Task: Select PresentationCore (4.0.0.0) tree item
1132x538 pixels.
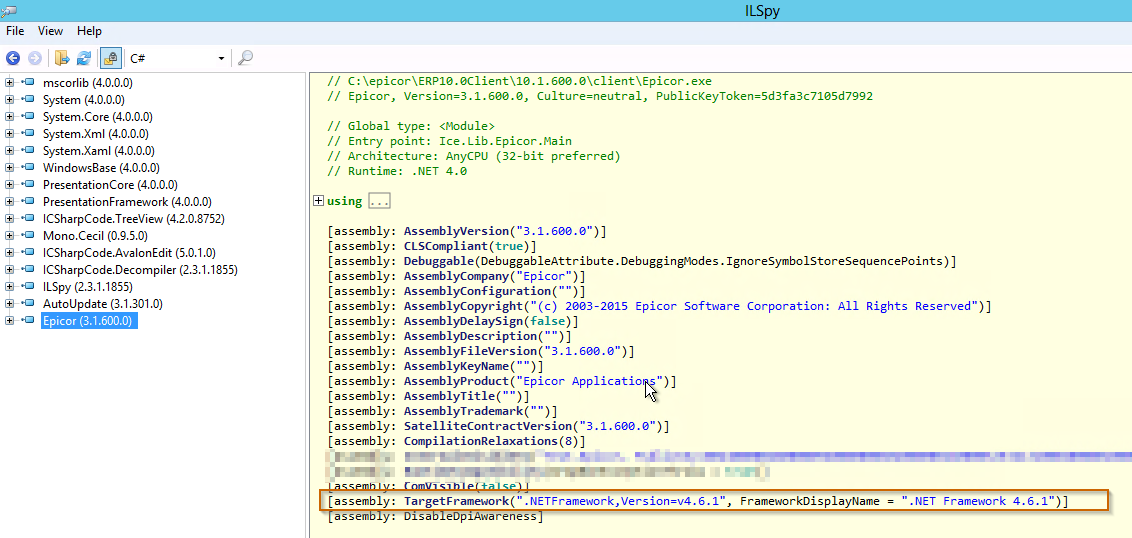Action: click(x=110, y=185)
